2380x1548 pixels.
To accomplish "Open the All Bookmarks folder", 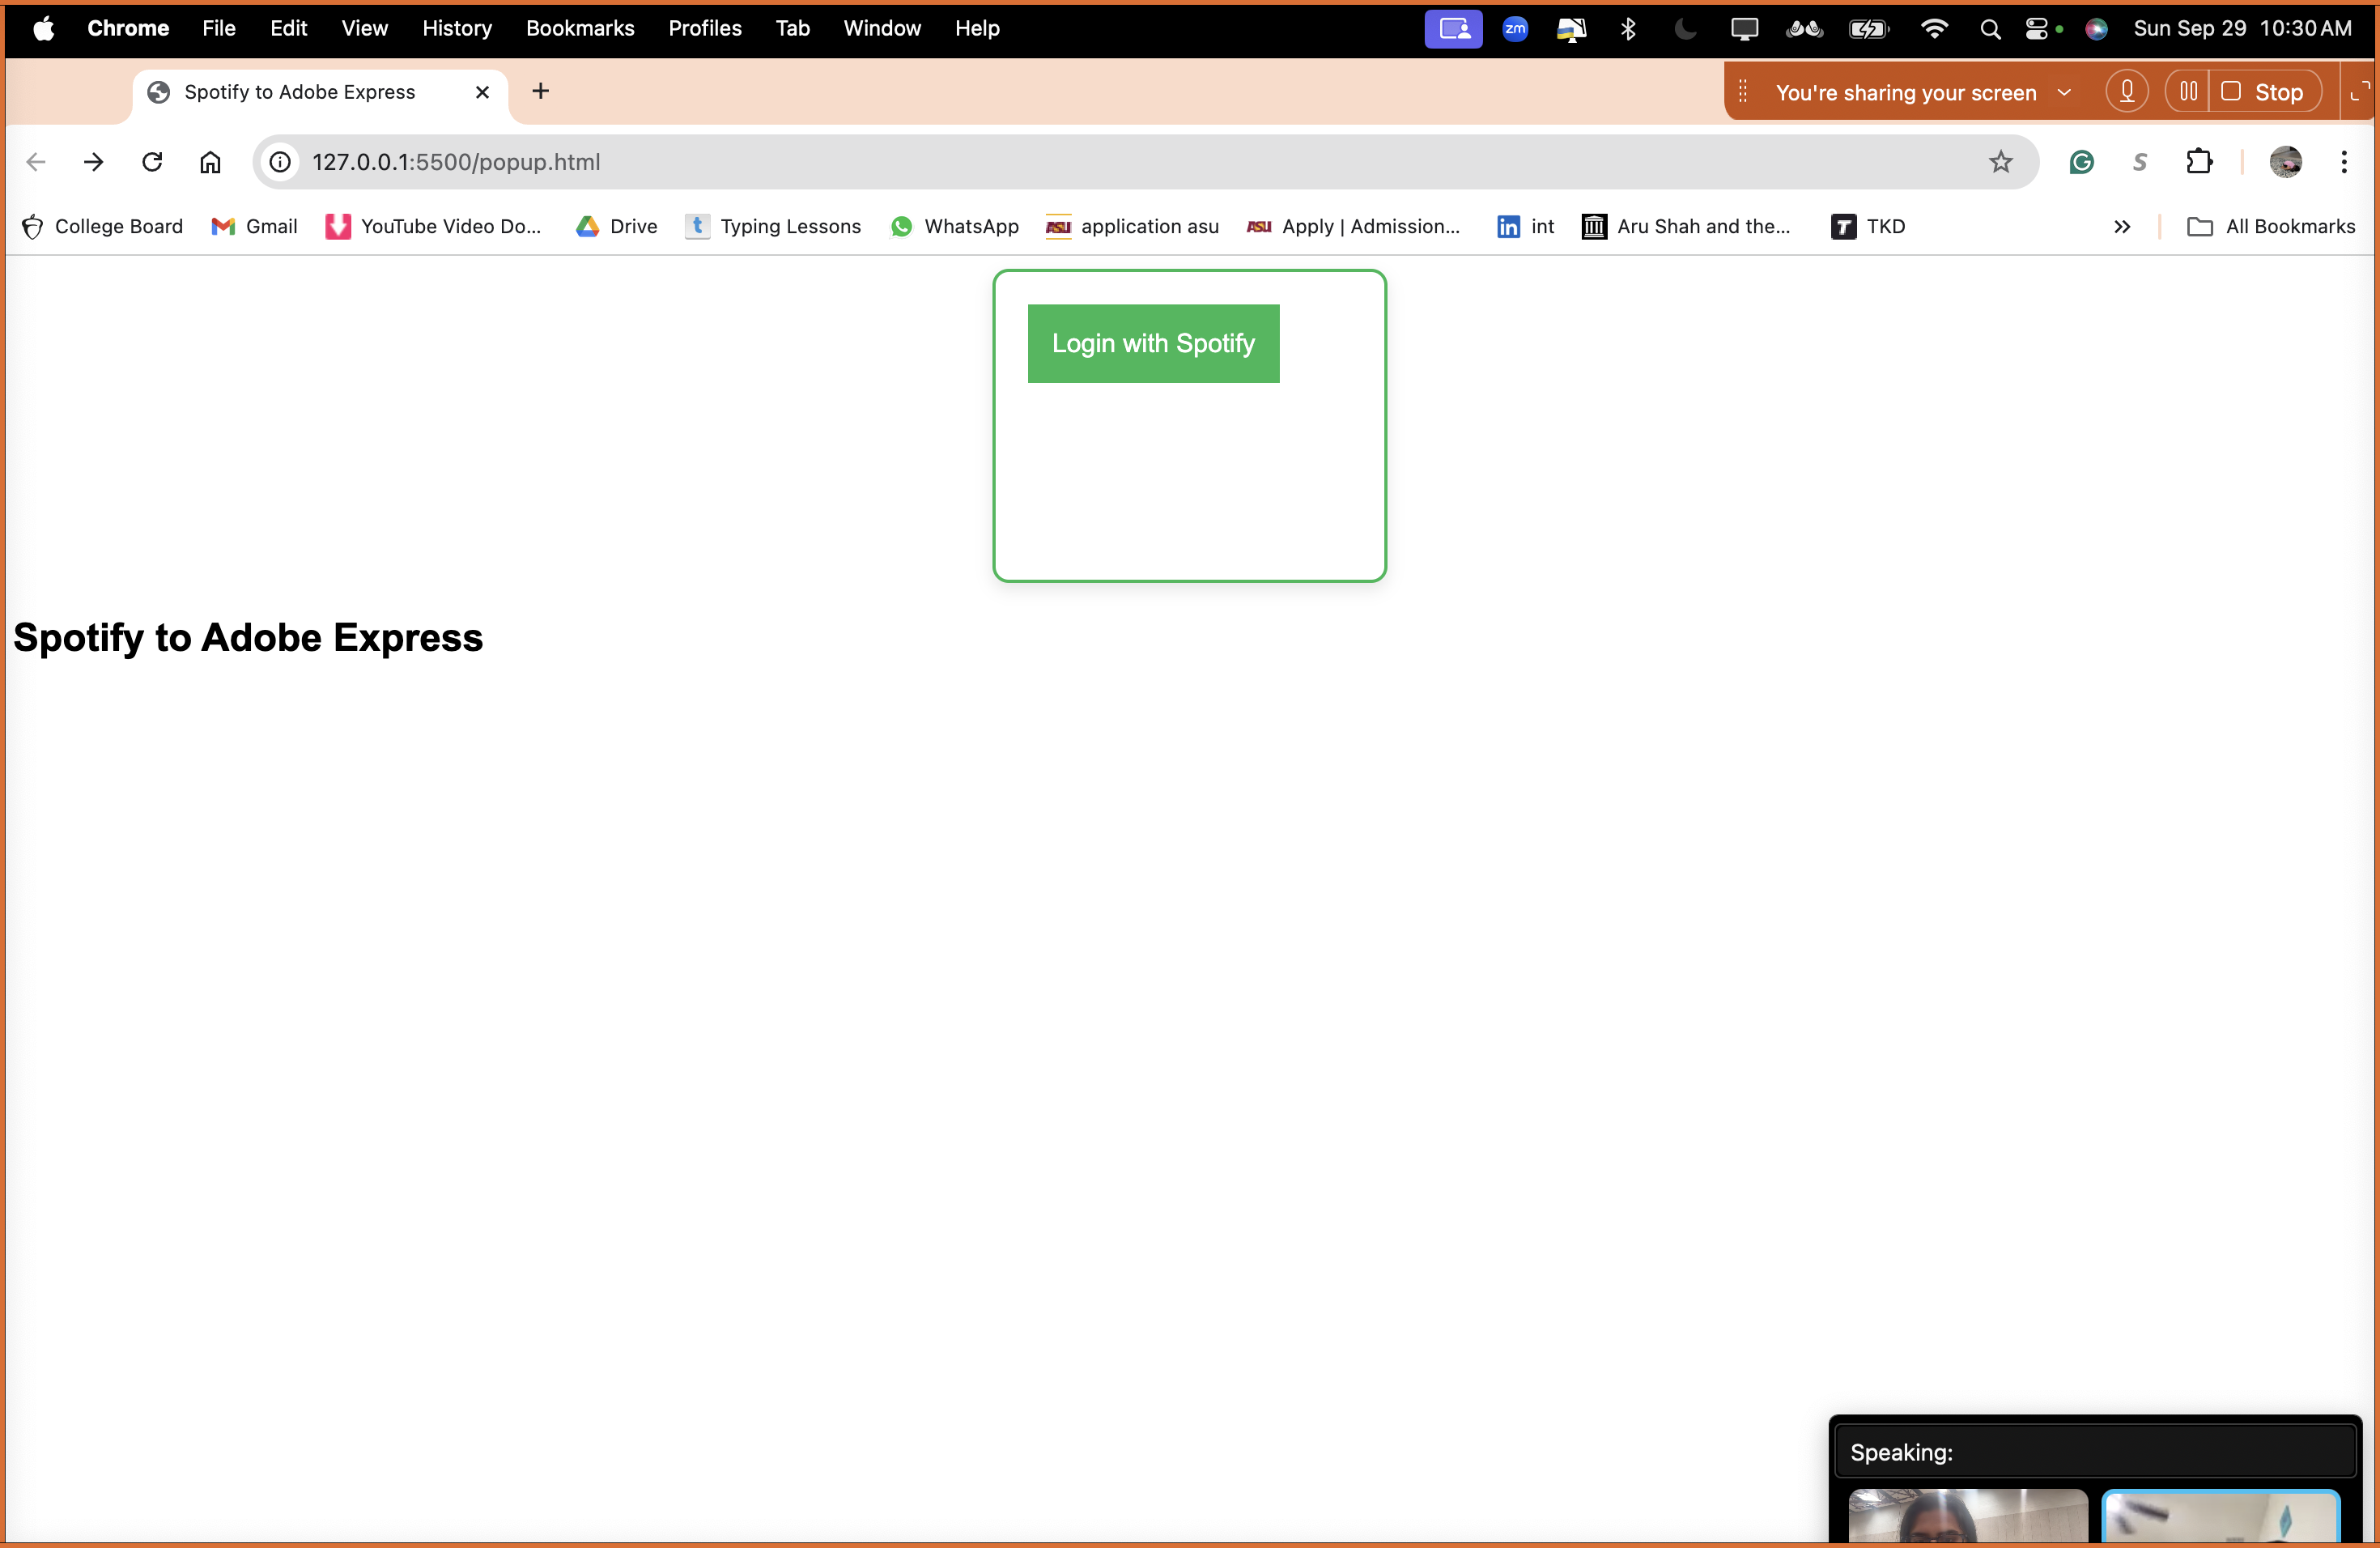I will click(2271, 227).
